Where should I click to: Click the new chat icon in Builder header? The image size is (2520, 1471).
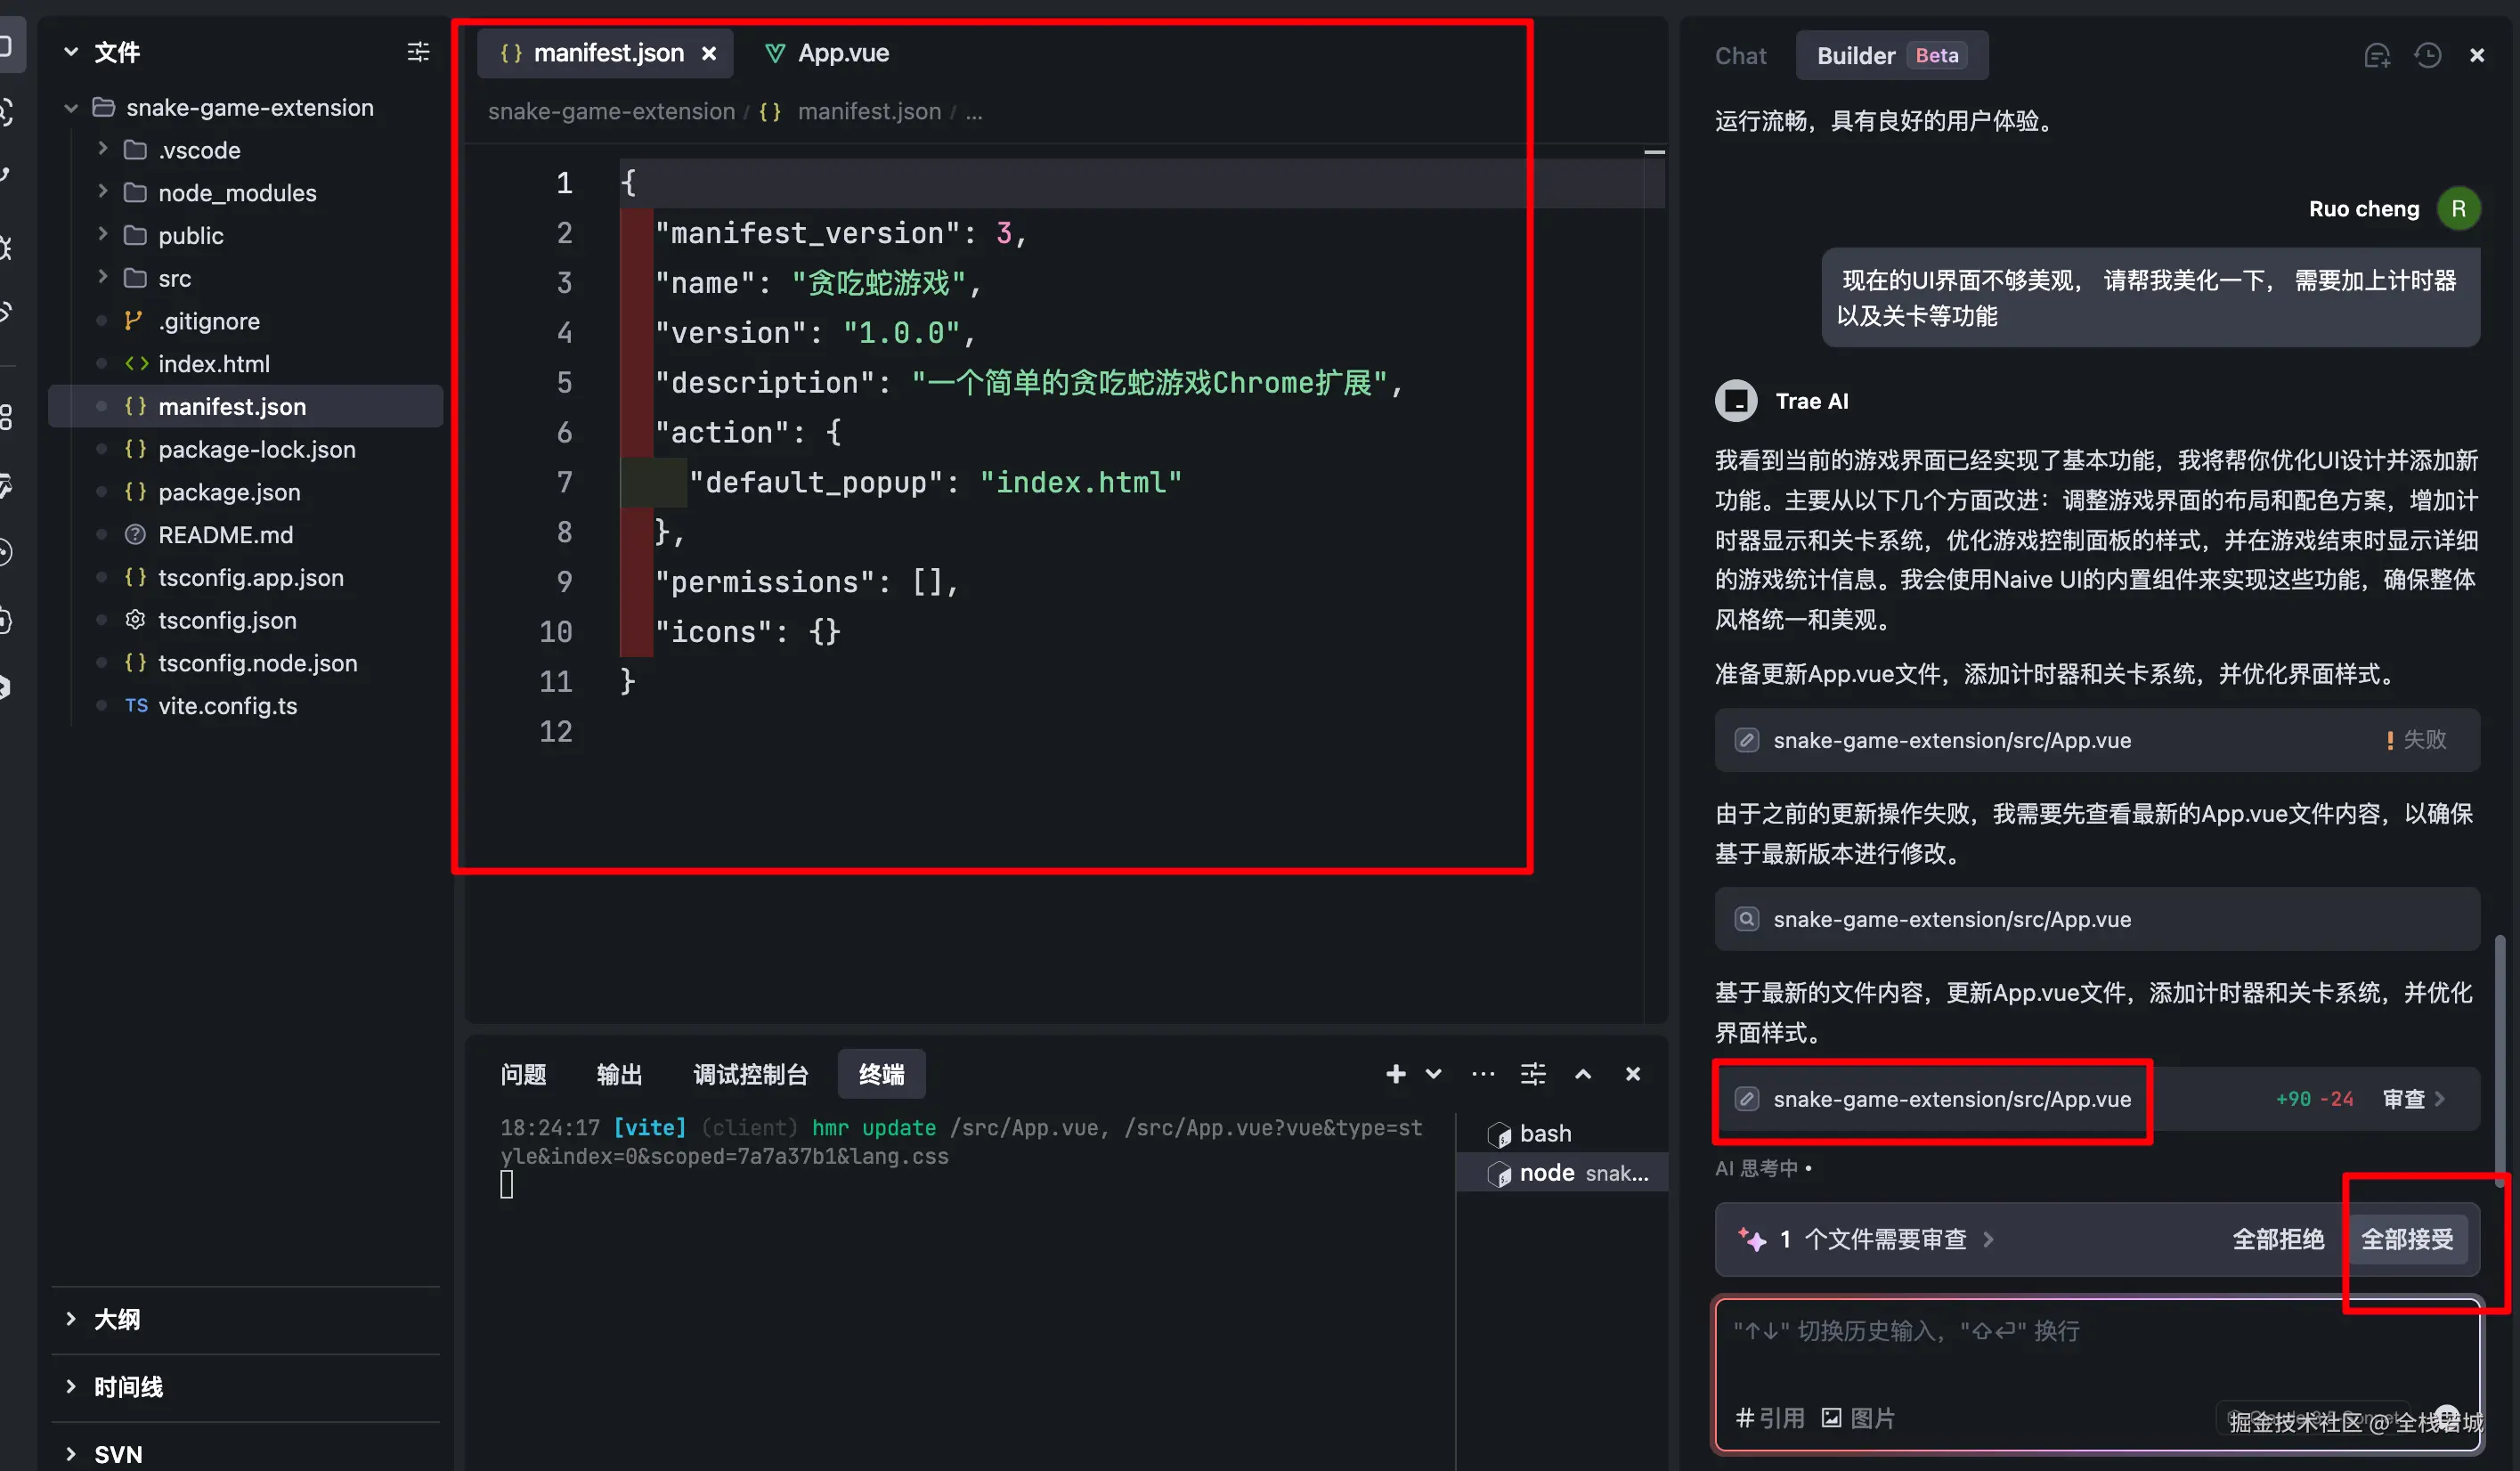point(2377,56)
